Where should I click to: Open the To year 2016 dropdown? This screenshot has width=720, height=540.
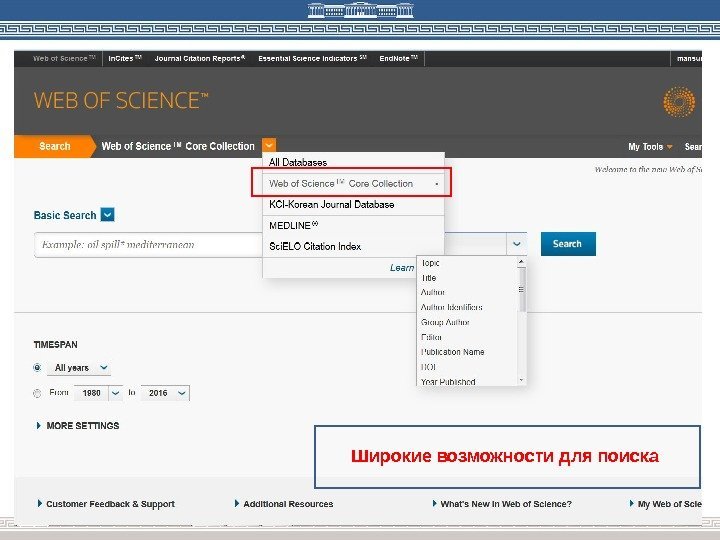coord(165,393)
